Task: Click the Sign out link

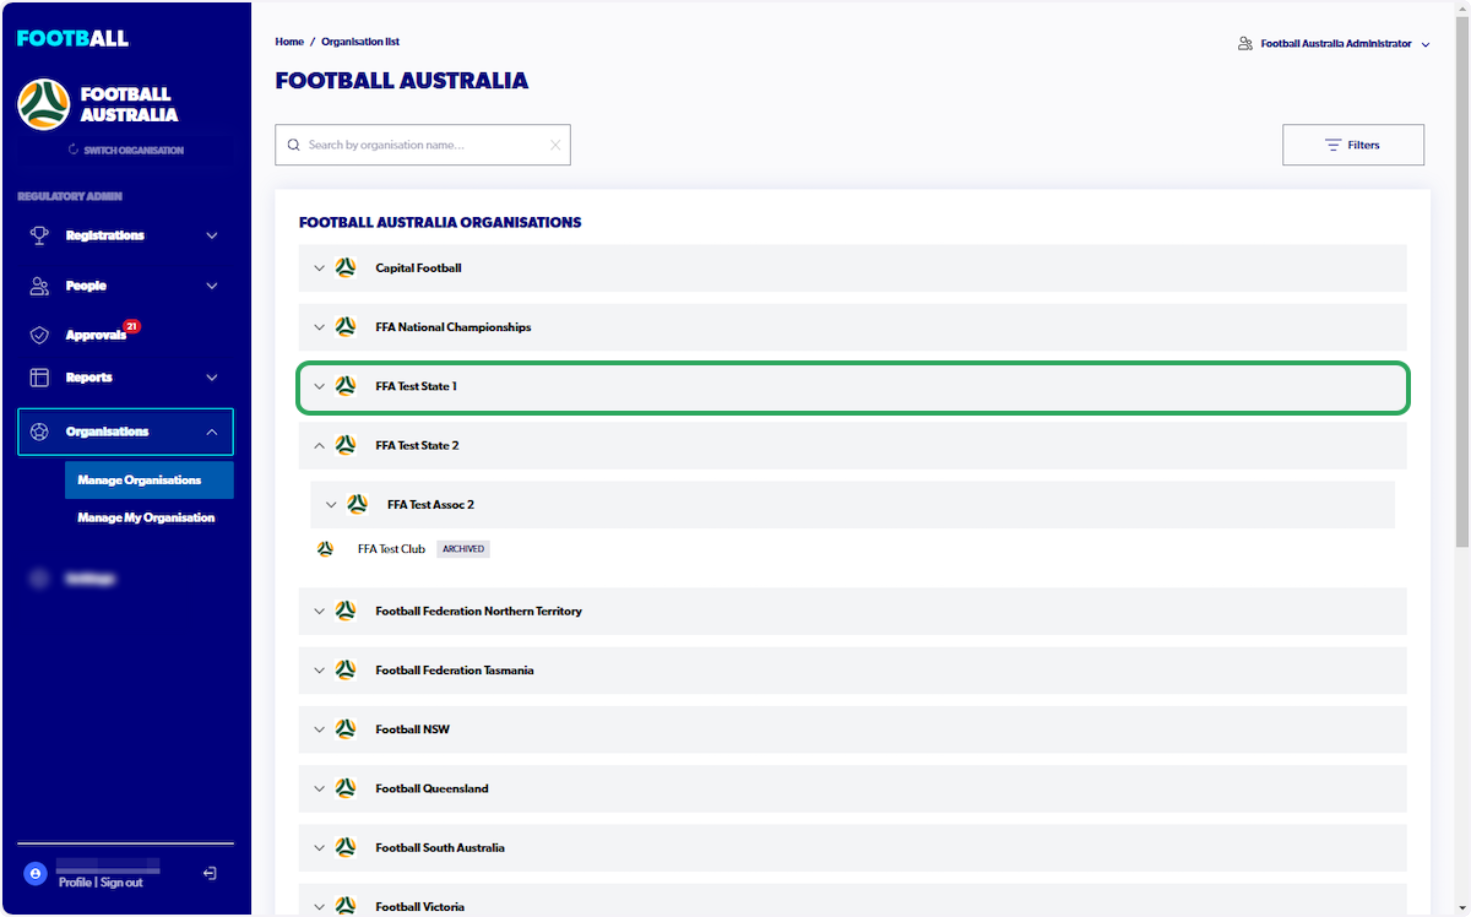Action: pos(121,883)
